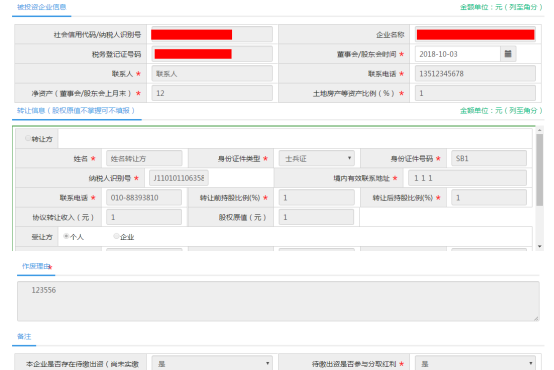The image size is (554, 370).
Task: Click the 转让前持股比例 input field
Action: click(317, 198)
